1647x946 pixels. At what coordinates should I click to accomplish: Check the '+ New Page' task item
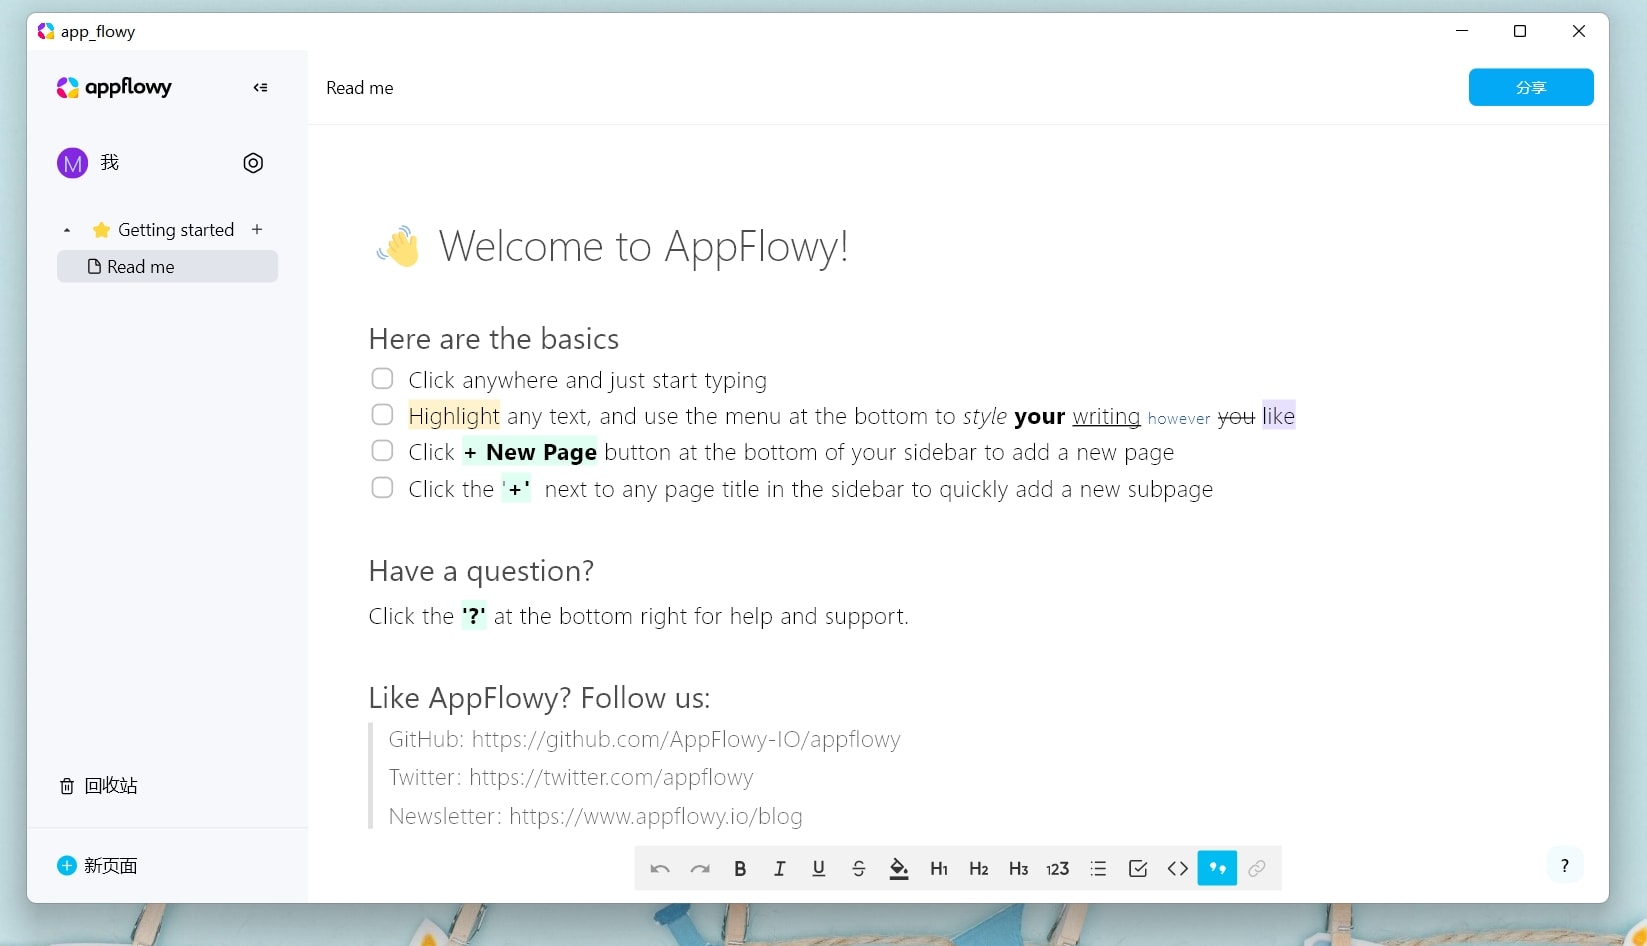click(382, 450)
